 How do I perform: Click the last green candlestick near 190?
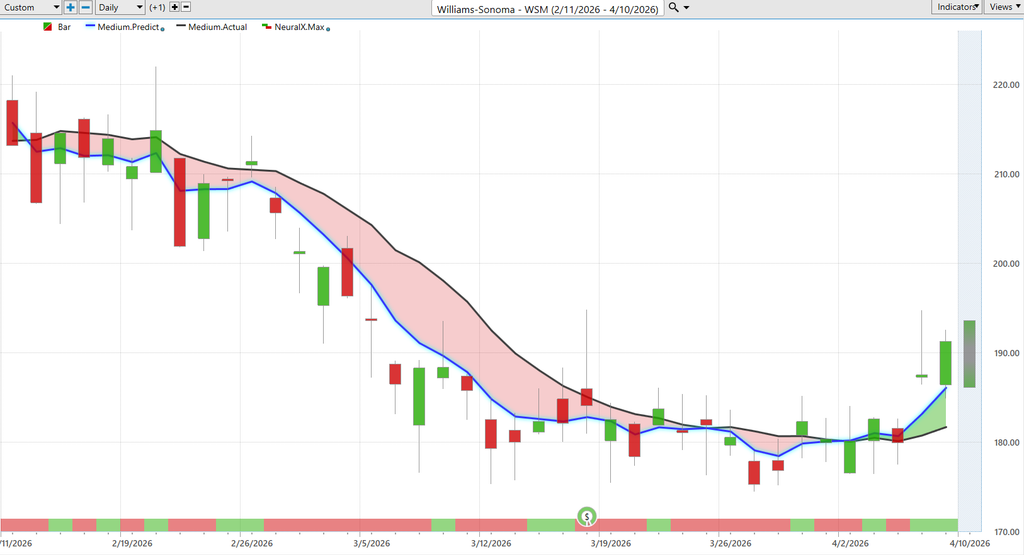[x=946, y=363]
